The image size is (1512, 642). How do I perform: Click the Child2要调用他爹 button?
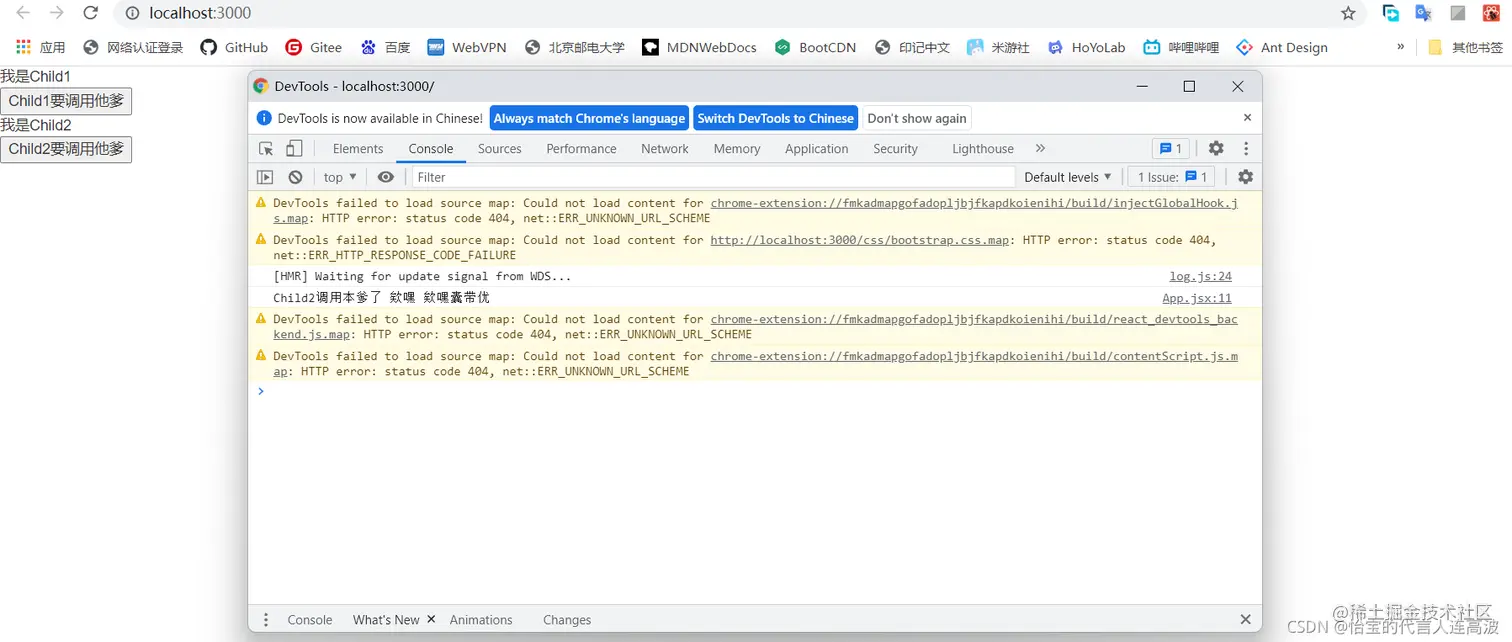(x=66, y=149)
